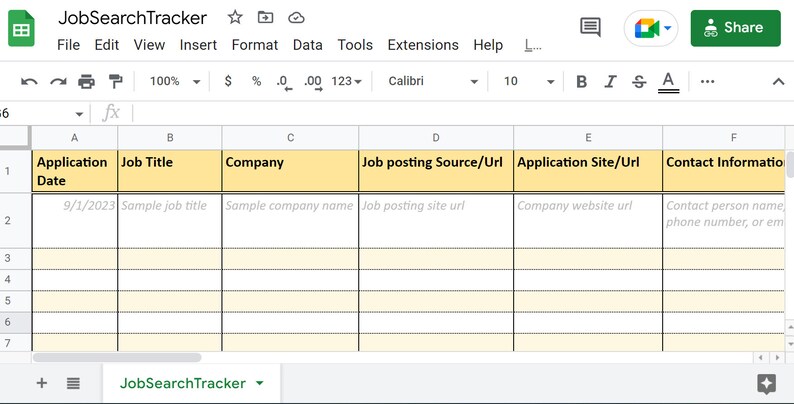This screenshot has height=404, width=794.
Task: Open the View menu
Action: [x=149, y=45]
